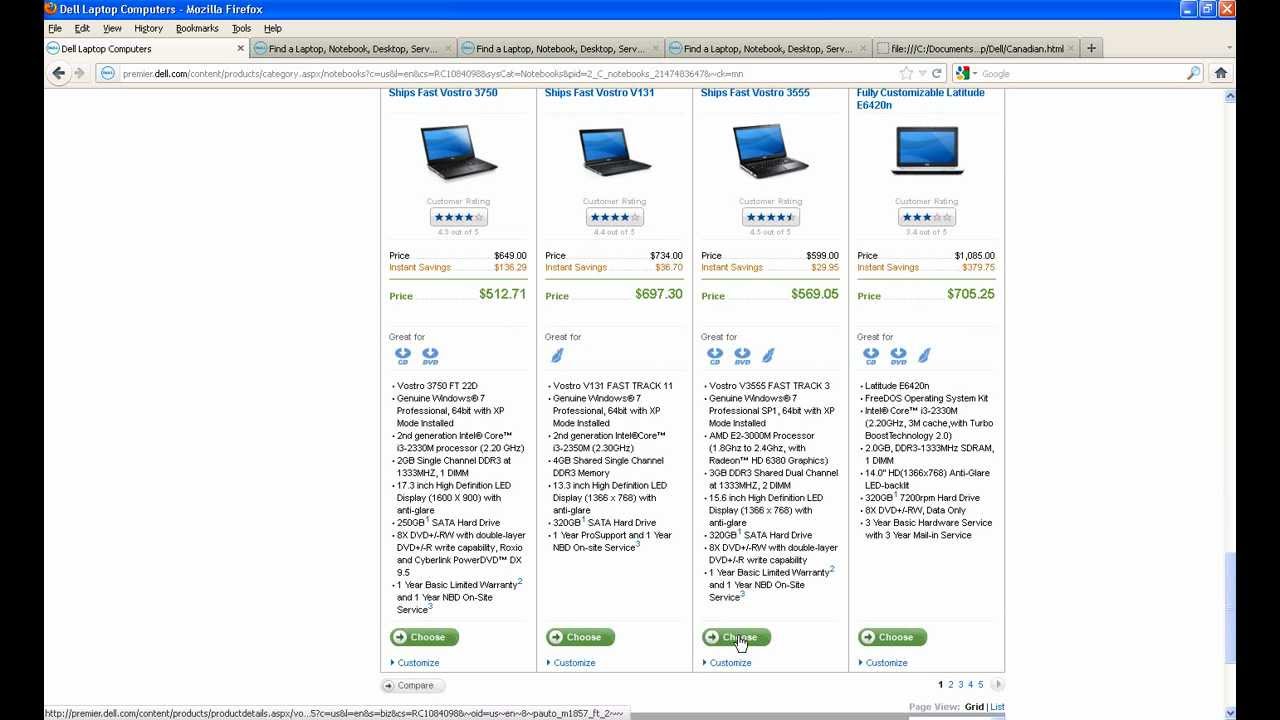The width and height of the screenshot is (1280, 720).
Task: Open the Help menu
Action: (273, 28)
